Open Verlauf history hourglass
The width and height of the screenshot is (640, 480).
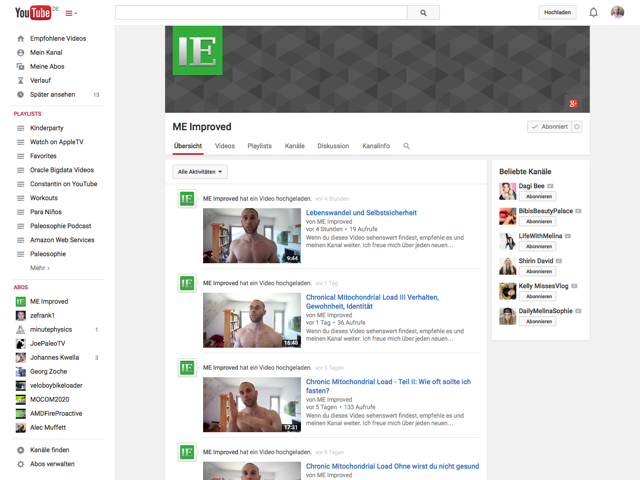[20, 80]
